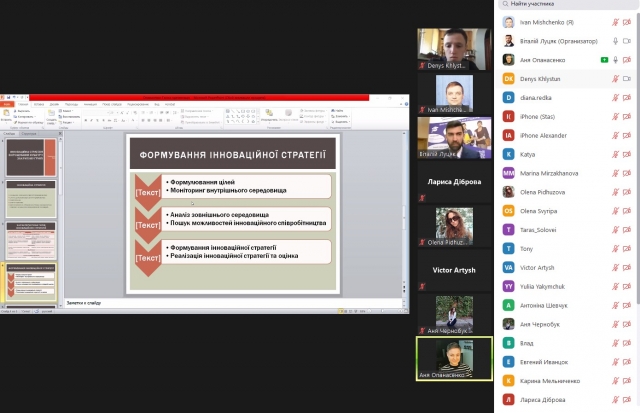This screenshot has width=640, height=413.
Task: Click diana.redka's muted microphone icon
Action: click(x=615, y=98)
